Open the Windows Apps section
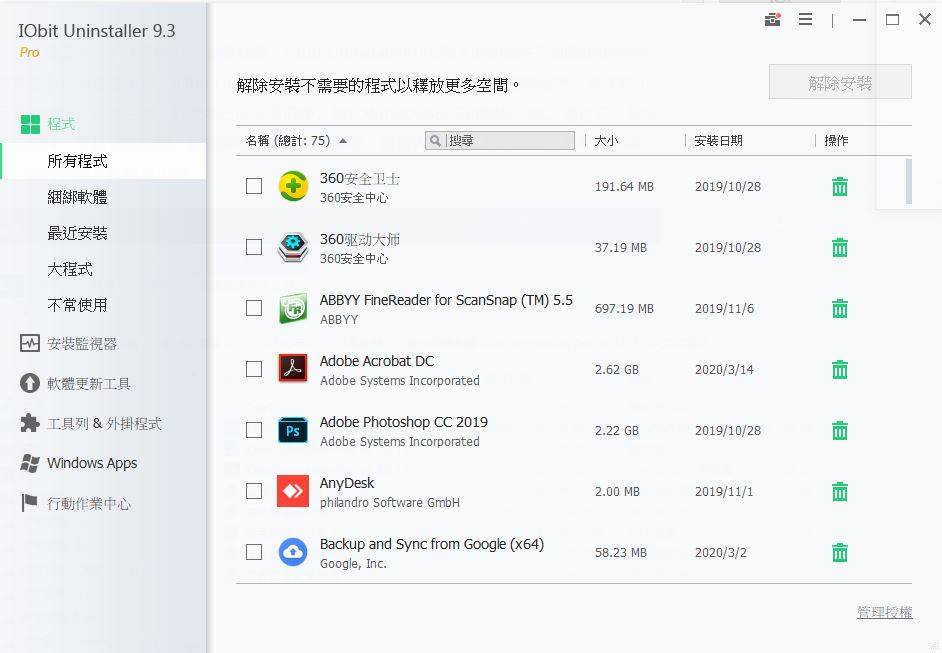Viewport: 942px width, 653px height. pyautogui.click(x=92, y=463)
